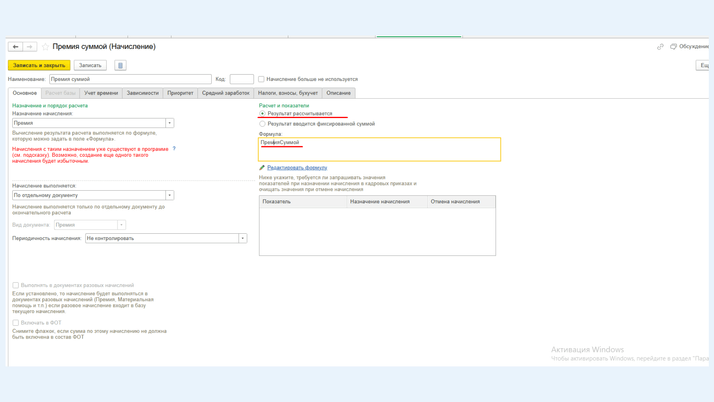
Task: Click the 'Код' input field
Action: click(x=241, y=79)
